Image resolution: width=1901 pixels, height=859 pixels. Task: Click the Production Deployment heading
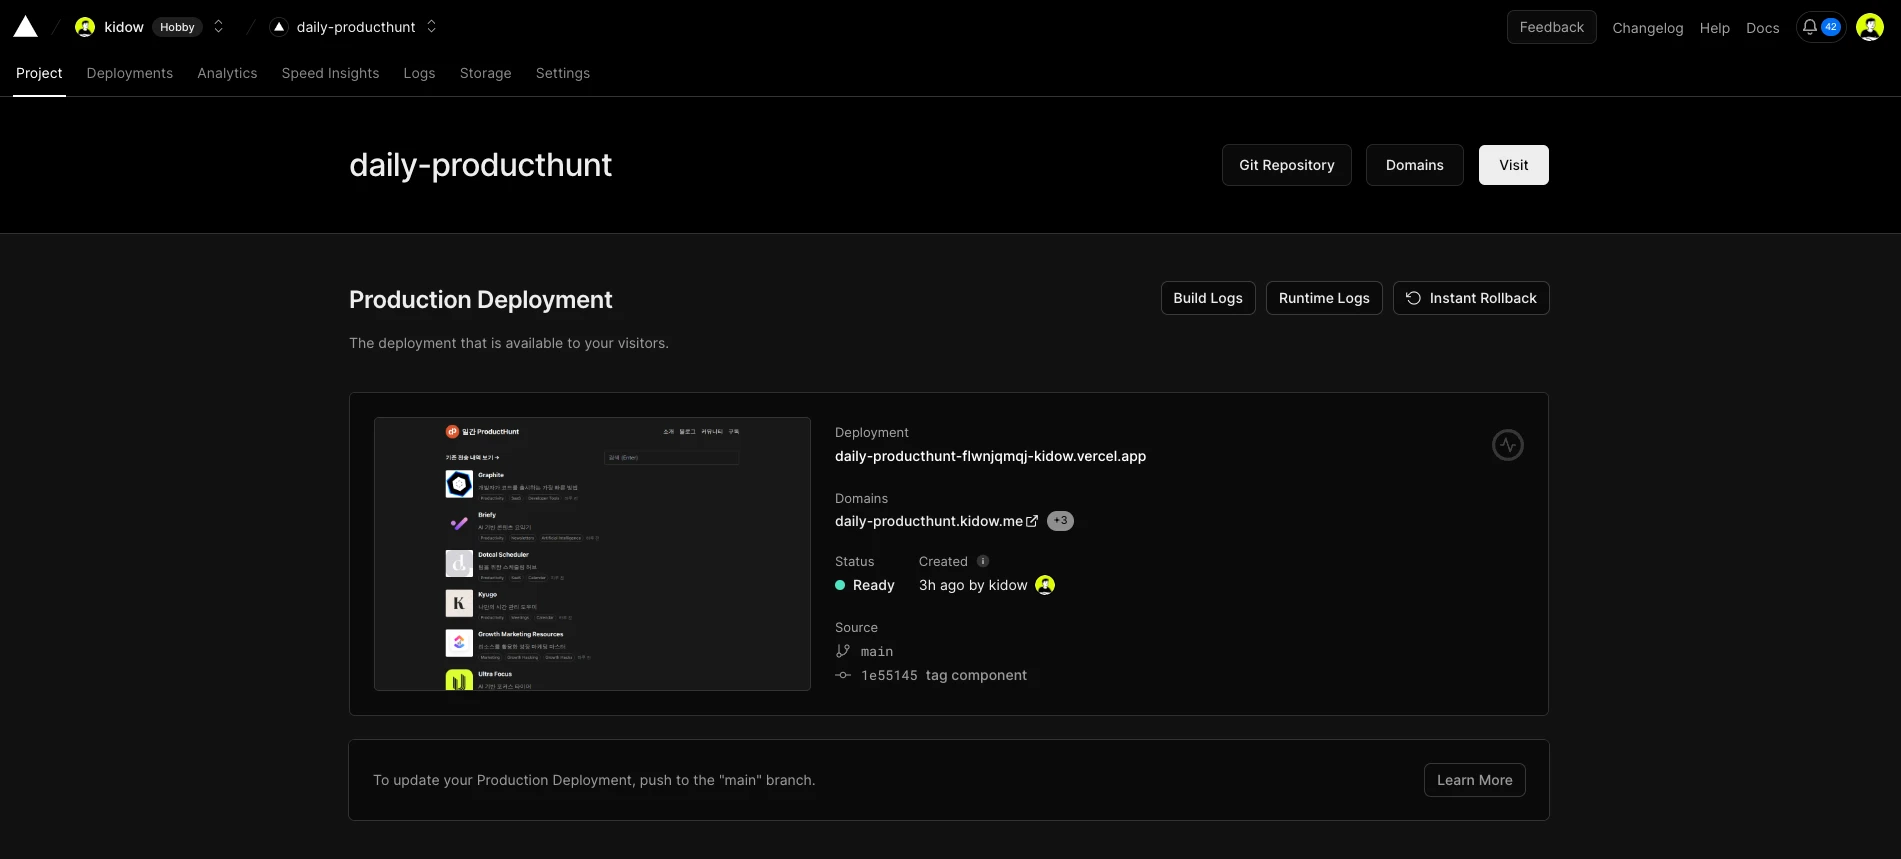[480, 300]
